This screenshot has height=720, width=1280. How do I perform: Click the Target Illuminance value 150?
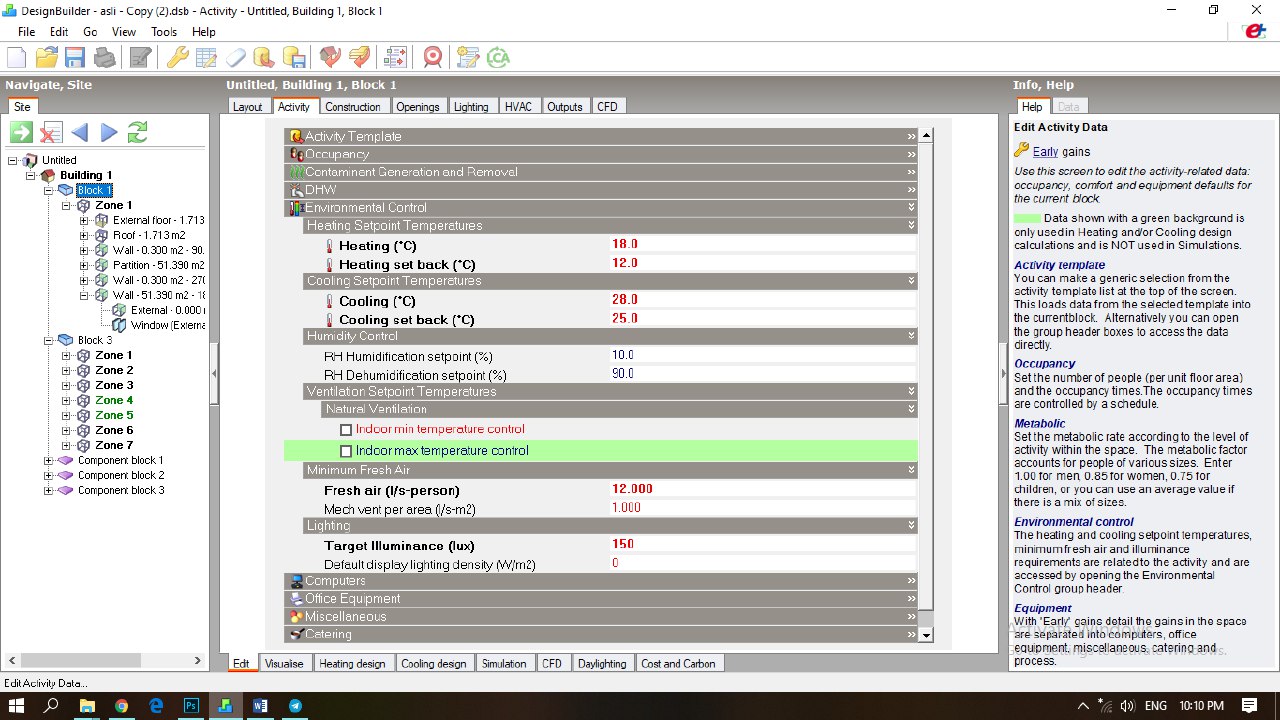click(763, 544)
